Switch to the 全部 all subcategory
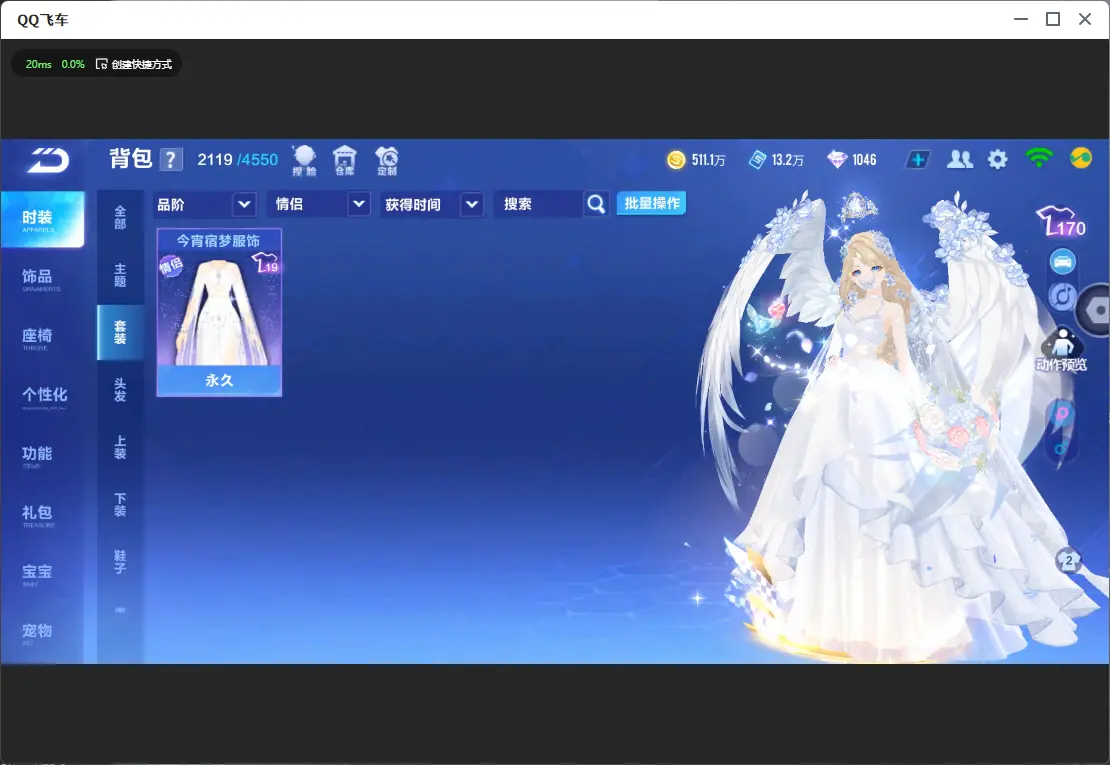The width and height of the screenshot is (1110, 765). coord(120,217)
